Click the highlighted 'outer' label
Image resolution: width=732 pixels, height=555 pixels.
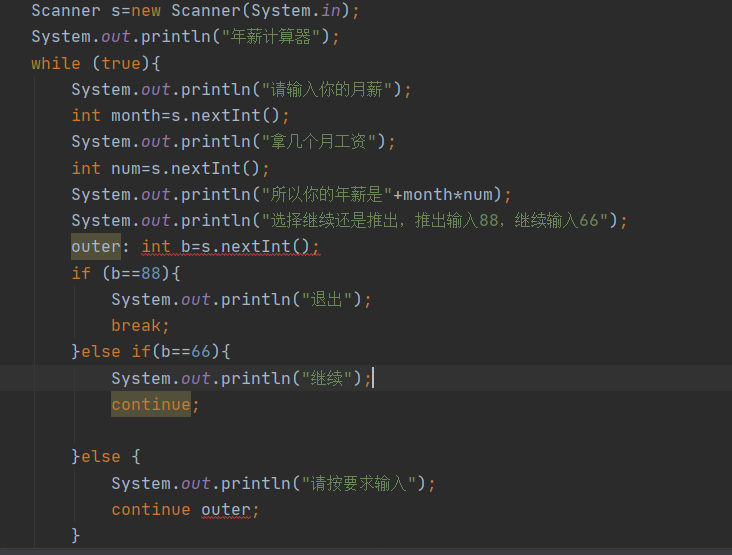pyautogui.click(x=96, y=246)
